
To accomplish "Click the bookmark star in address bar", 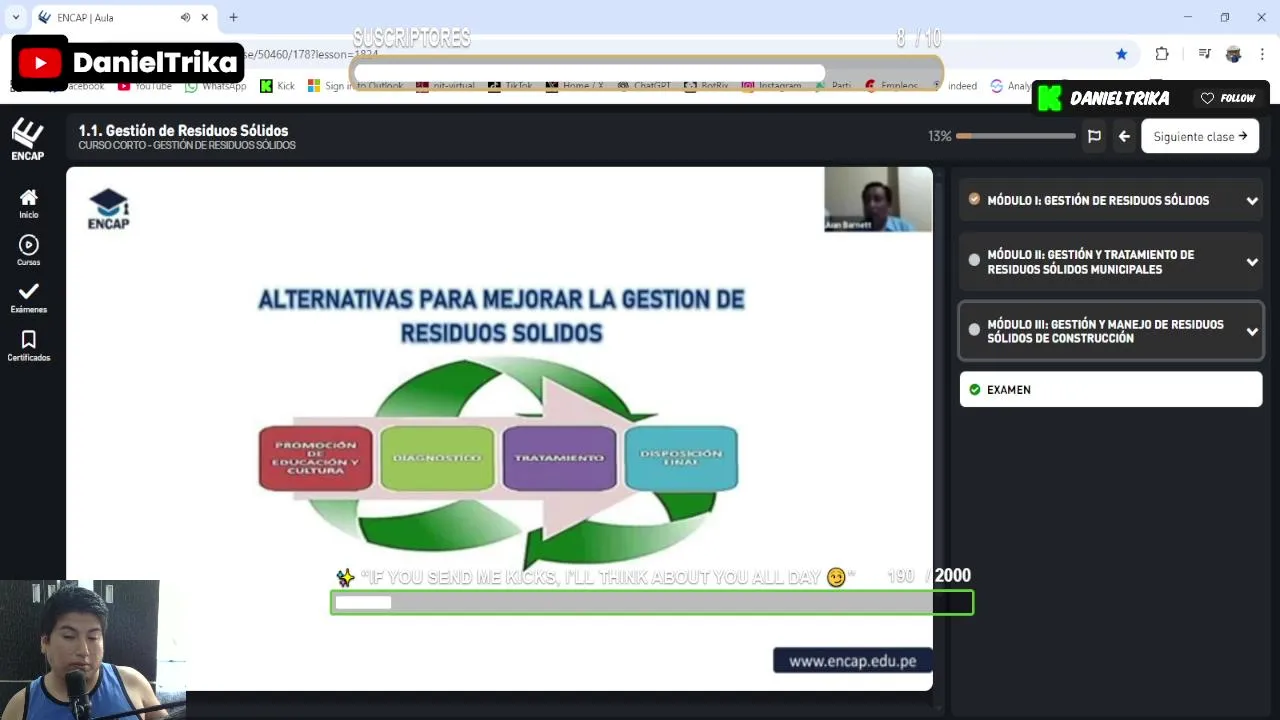I will (x=1121, y=54).
